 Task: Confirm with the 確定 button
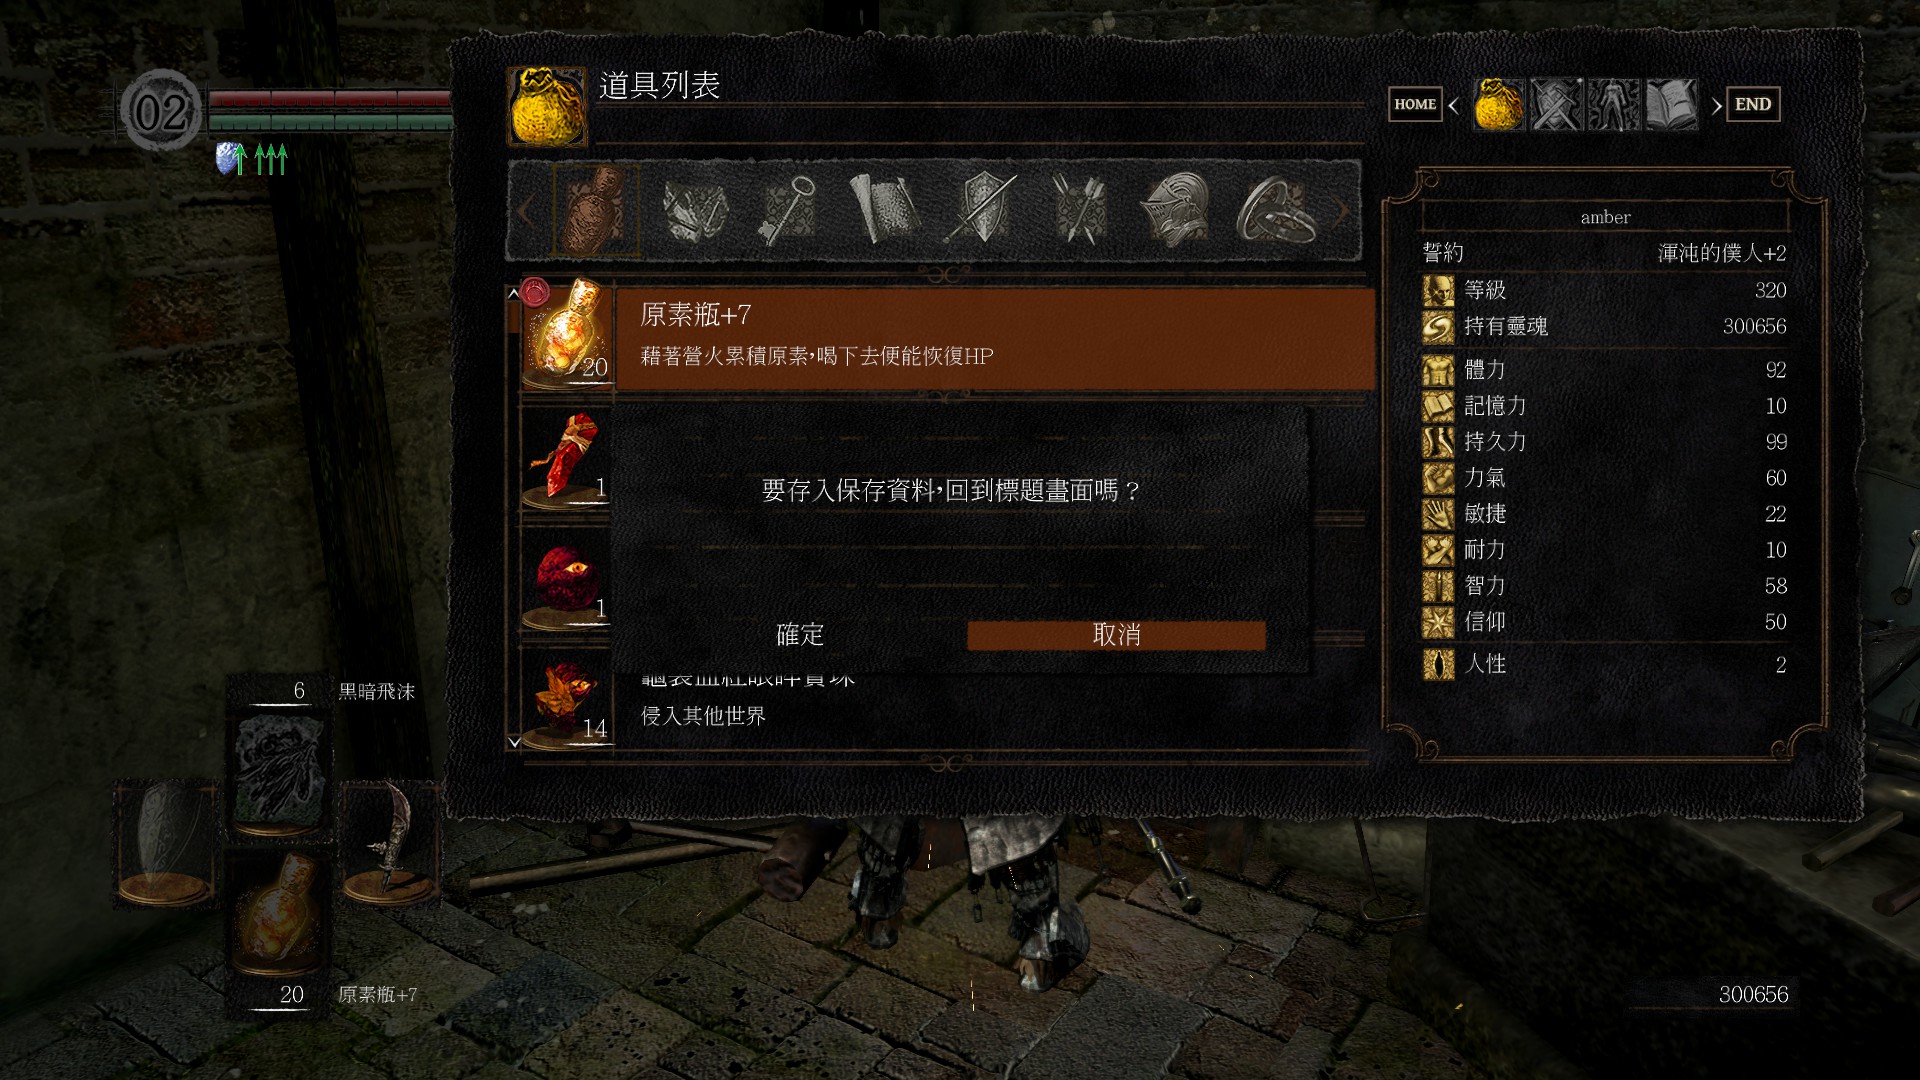pos(800,634)
